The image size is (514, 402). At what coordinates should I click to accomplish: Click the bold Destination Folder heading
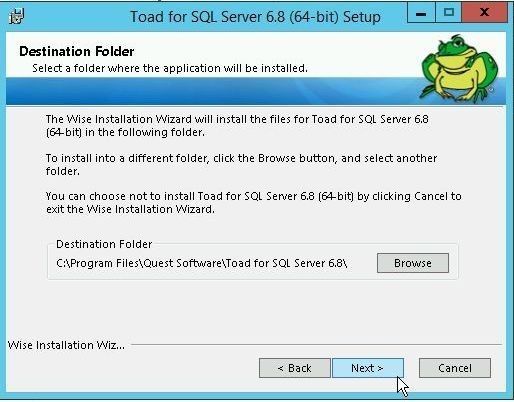pyautogui.click(x=77, y=51)
